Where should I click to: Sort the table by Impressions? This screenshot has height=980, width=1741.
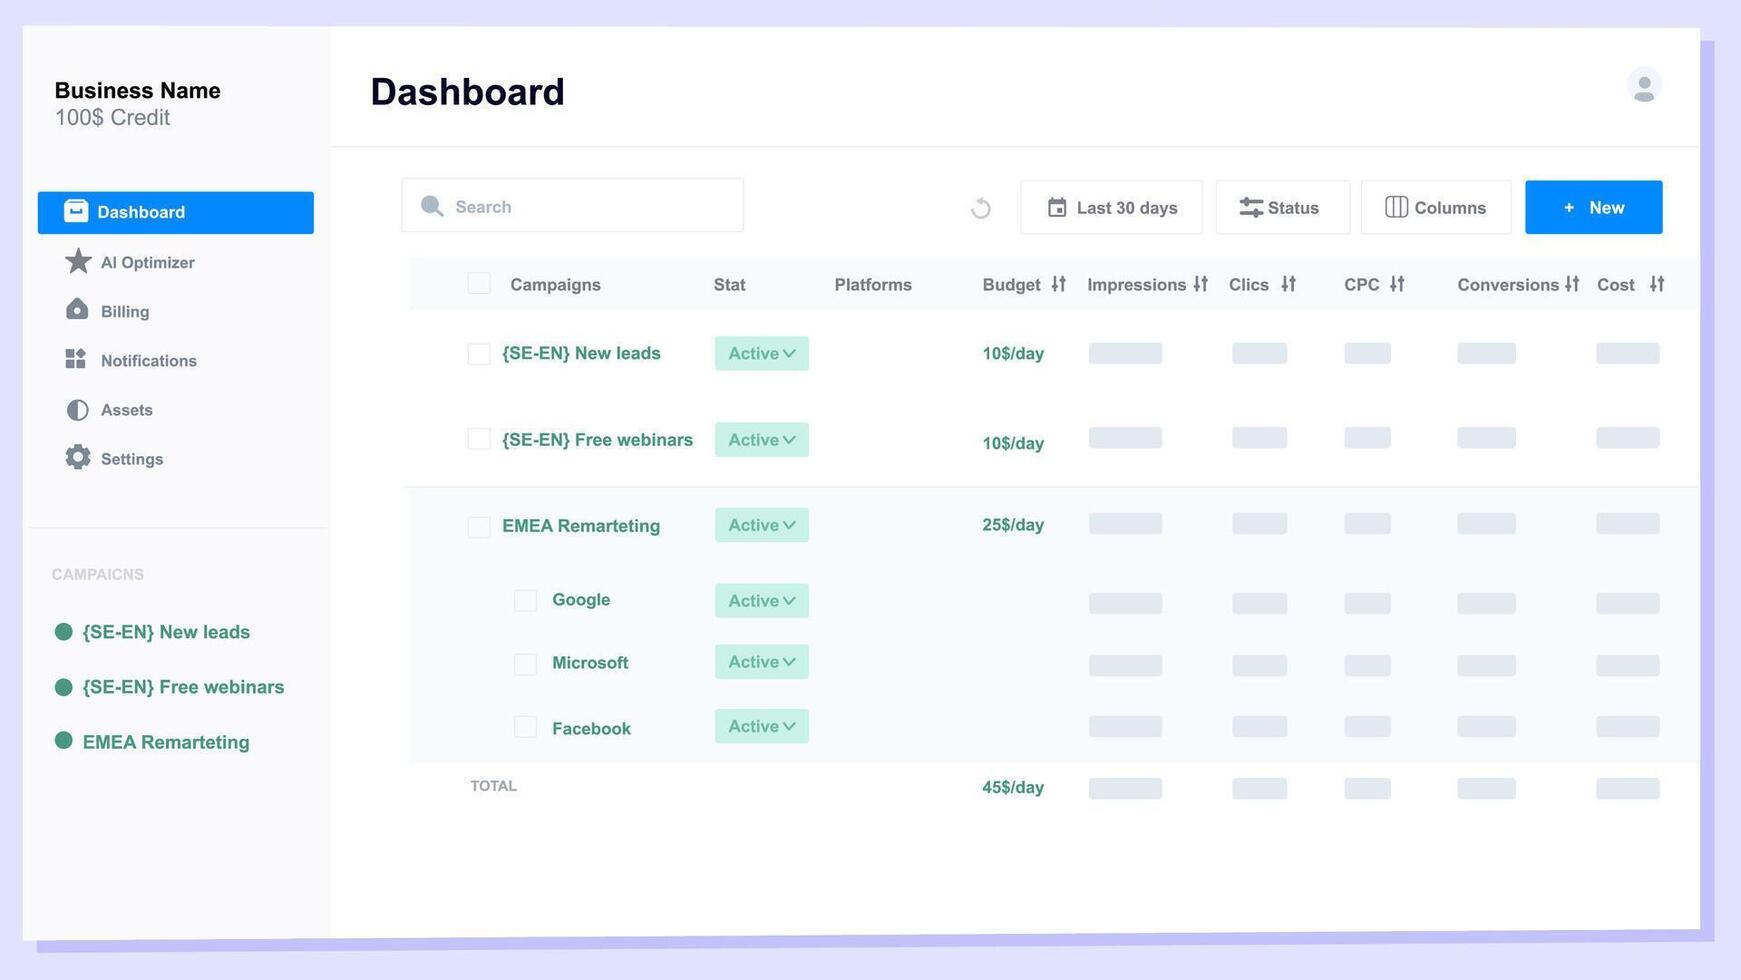(1201, 284)
